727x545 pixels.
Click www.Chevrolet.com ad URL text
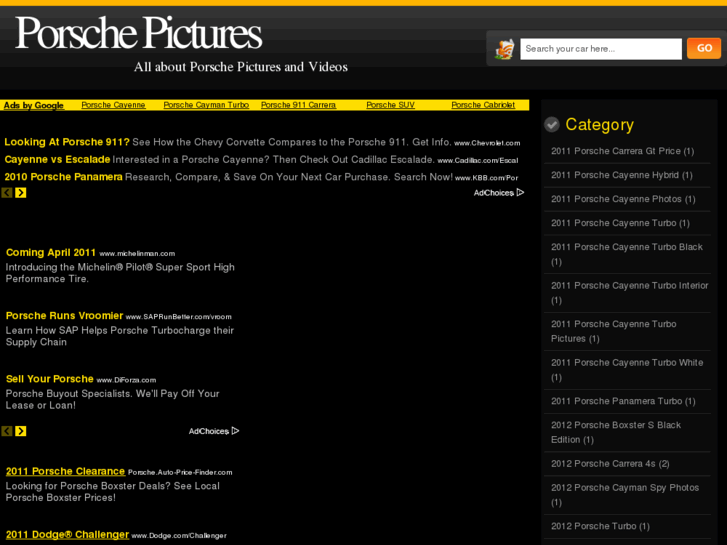pyautogui.click(x=487, y=143)
